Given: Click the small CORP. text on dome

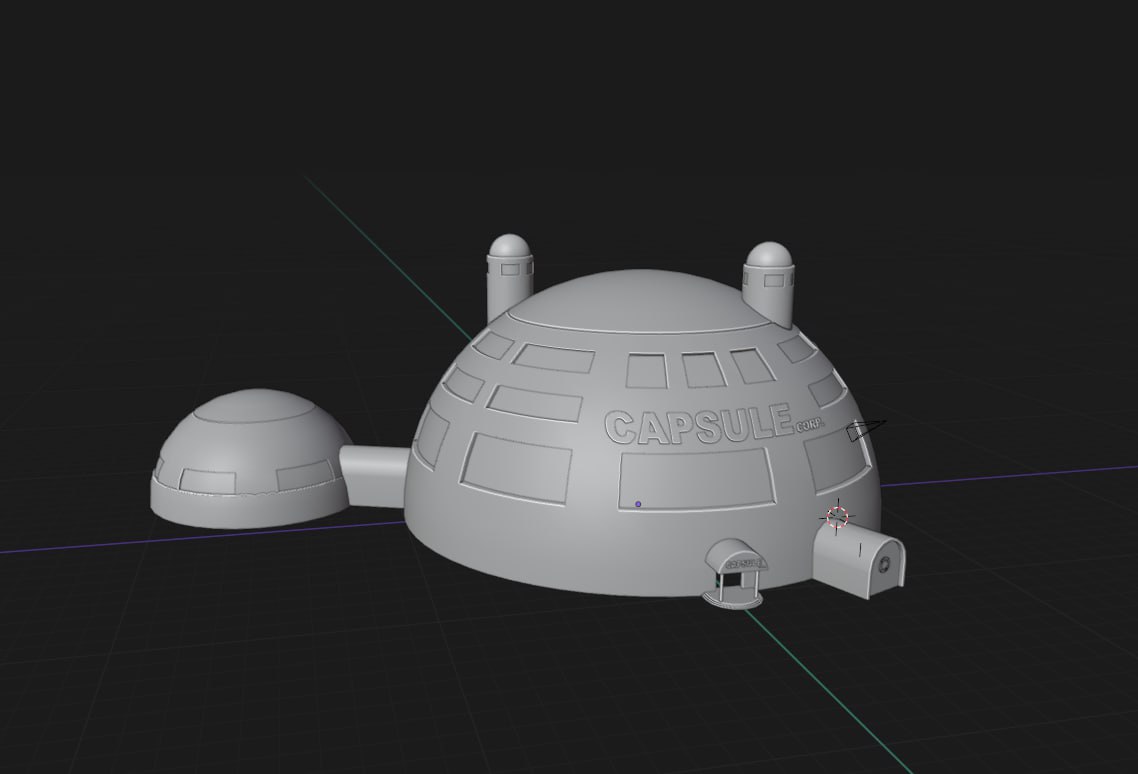Looking at the screenshot, I should [x=811, y=426].
